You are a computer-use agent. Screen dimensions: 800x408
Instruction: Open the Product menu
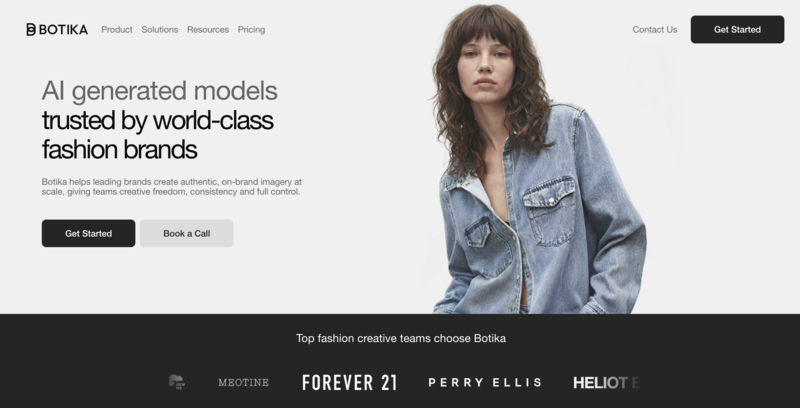(x=117, y=30)
